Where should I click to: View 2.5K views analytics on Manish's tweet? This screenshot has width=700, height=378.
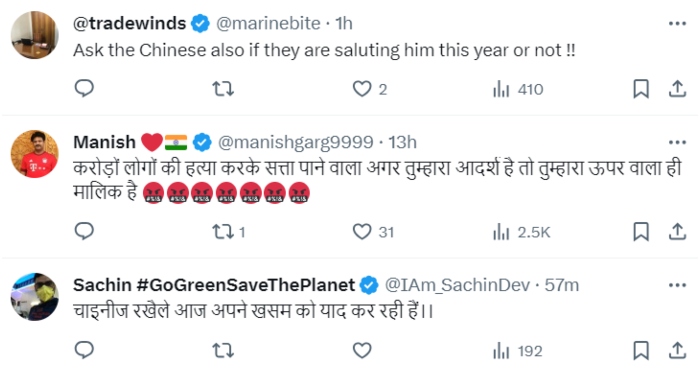tap(521, 232)
